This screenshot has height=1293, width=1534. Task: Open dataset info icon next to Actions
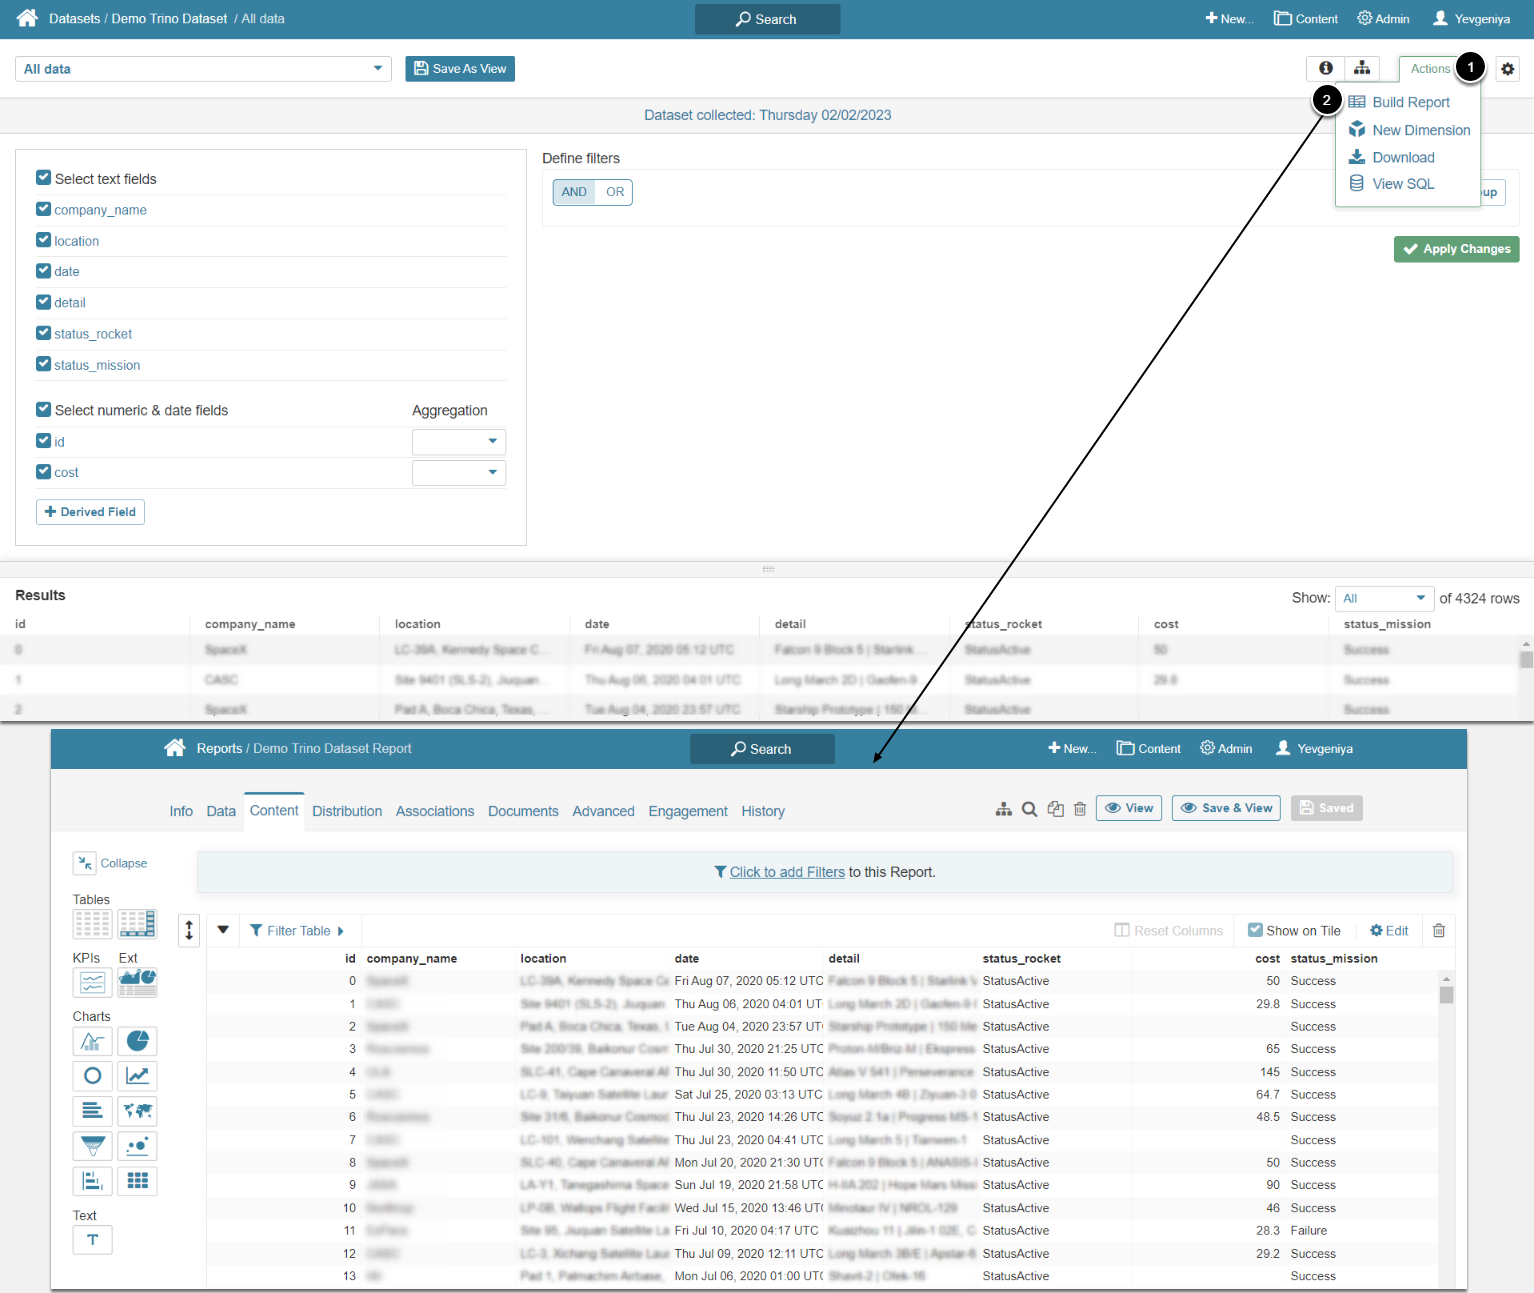pos(1325,68)
